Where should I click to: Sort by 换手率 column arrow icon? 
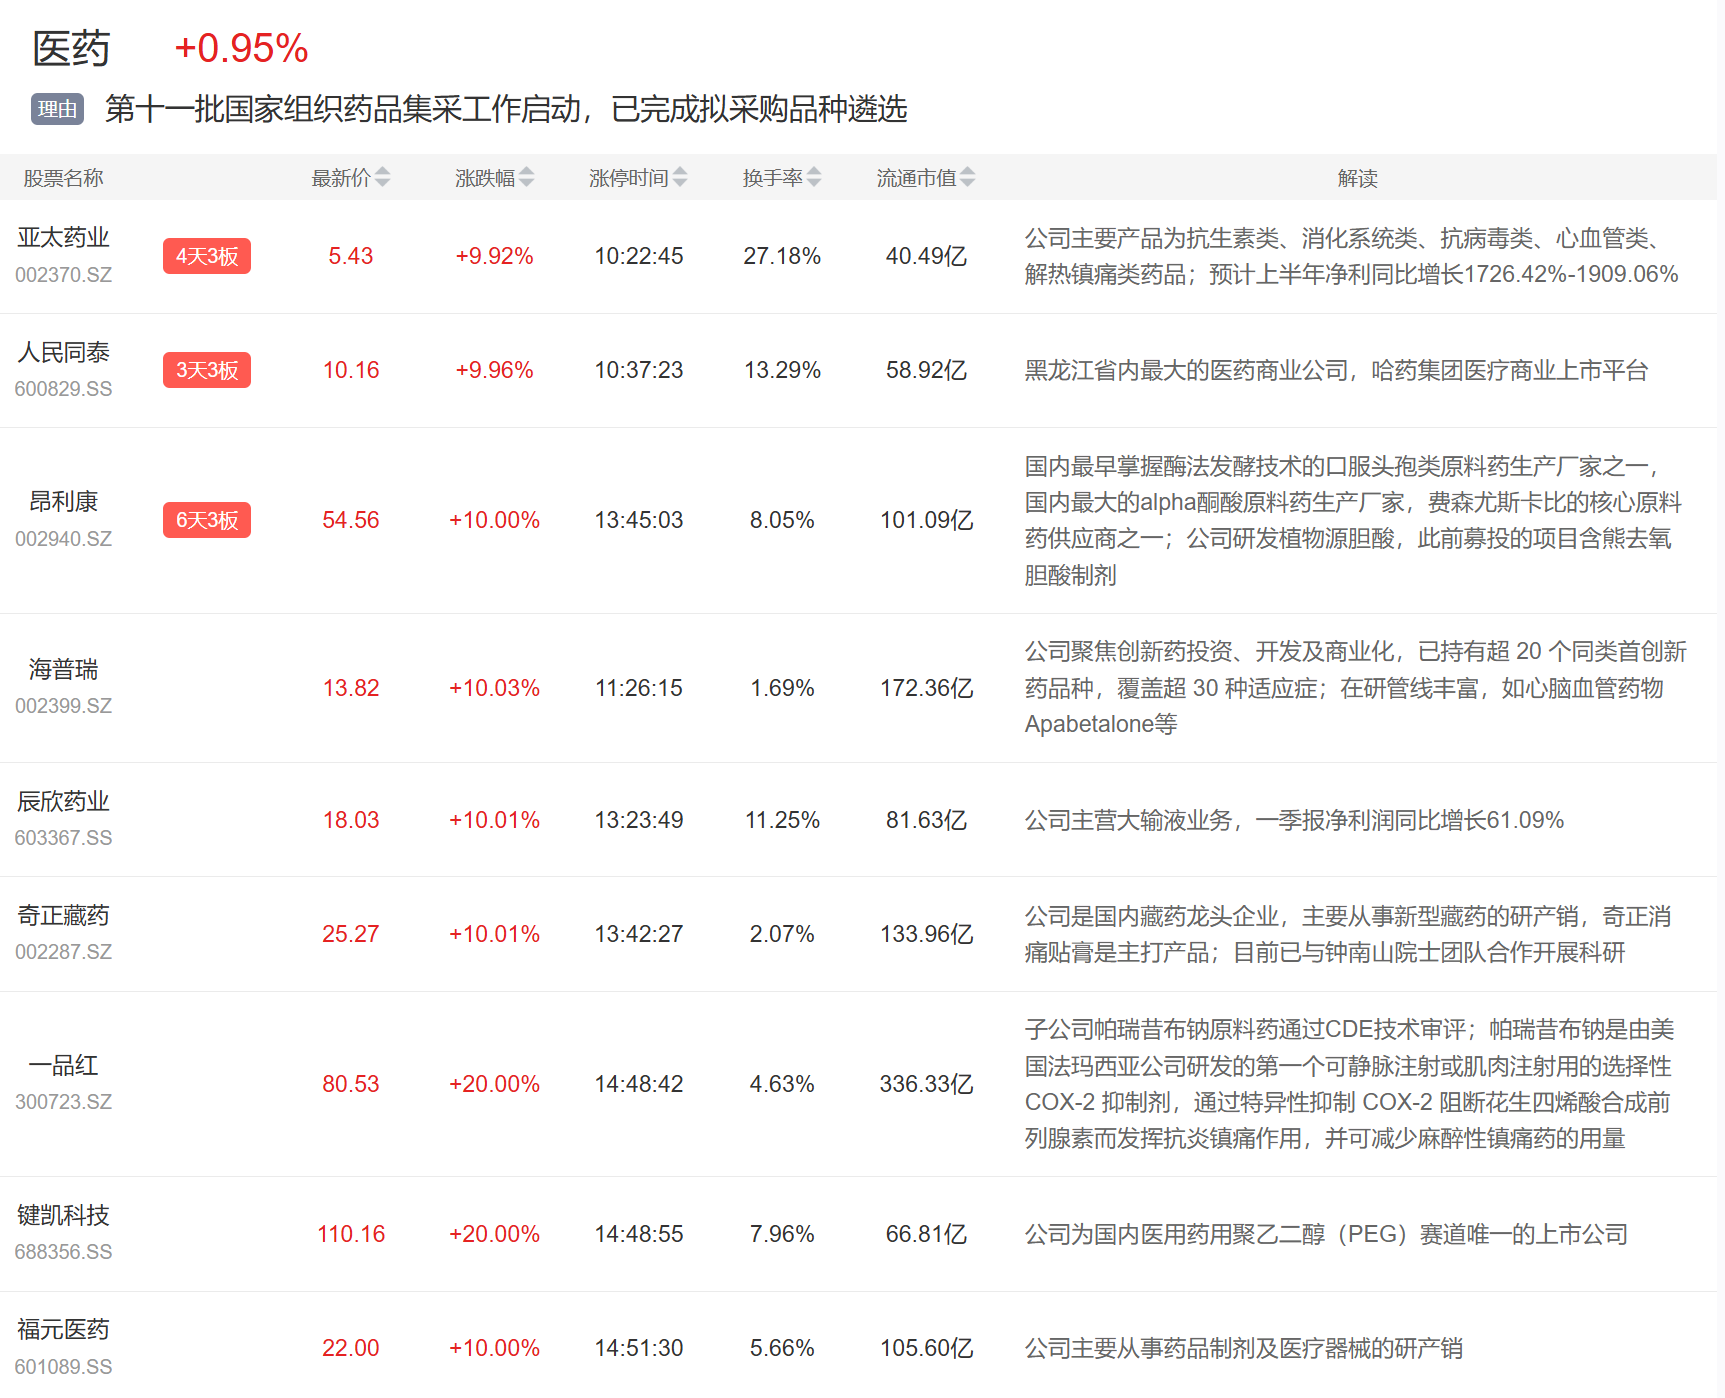(814, 178)
